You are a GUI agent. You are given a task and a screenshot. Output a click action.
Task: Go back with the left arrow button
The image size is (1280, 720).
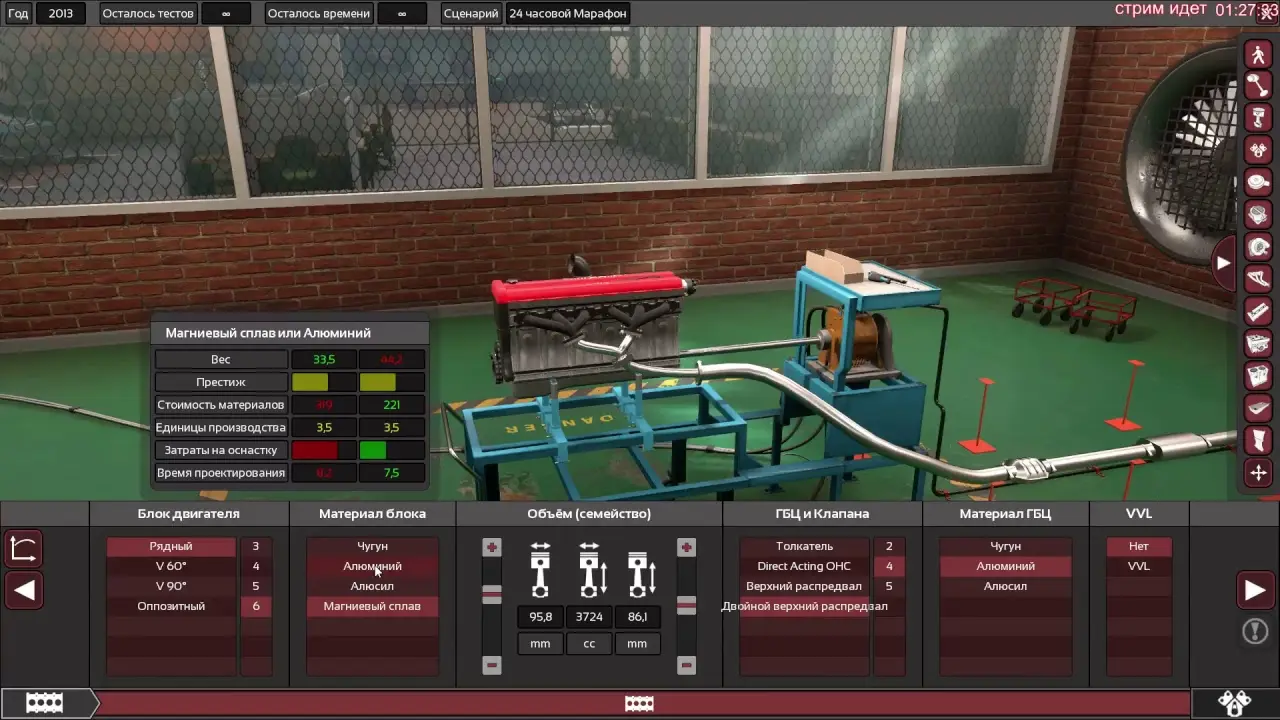pos(24,590)
